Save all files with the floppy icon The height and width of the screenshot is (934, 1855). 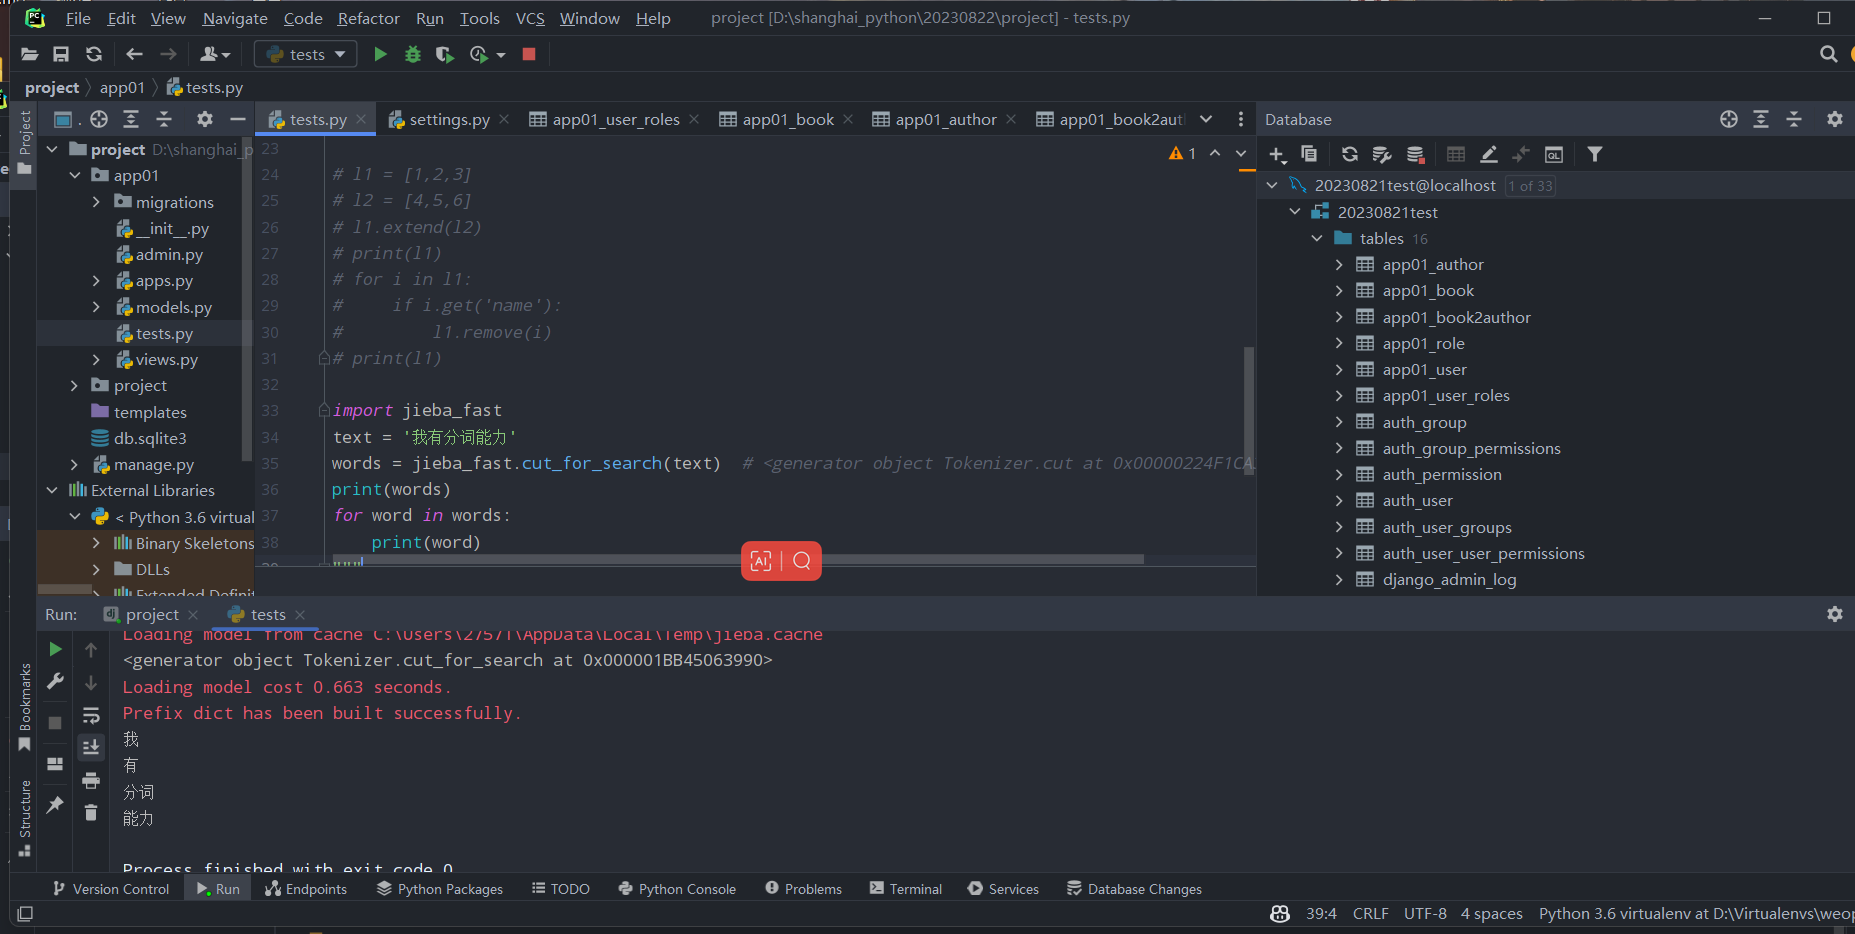(x=61, y=54)
